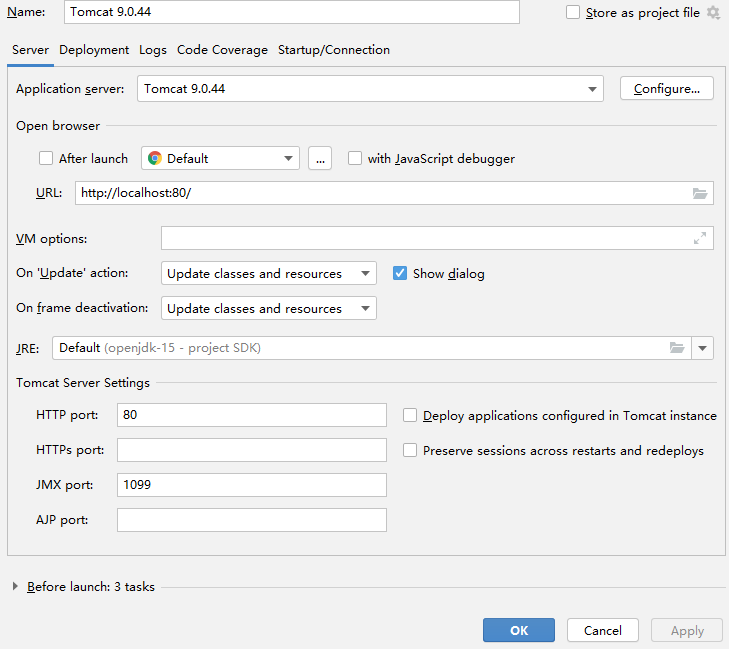Check Deploy applications configured in Tomcat instance
This screenshot has height=649, width=729.
point(410,415)
